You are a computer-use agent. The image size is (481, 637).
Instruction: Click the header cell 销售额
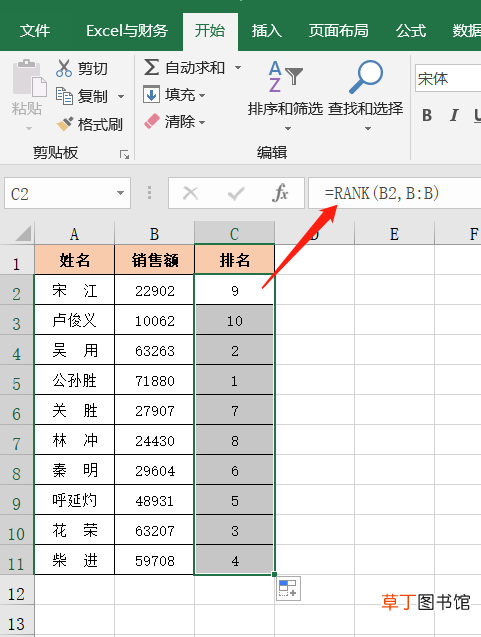(154, 260)
